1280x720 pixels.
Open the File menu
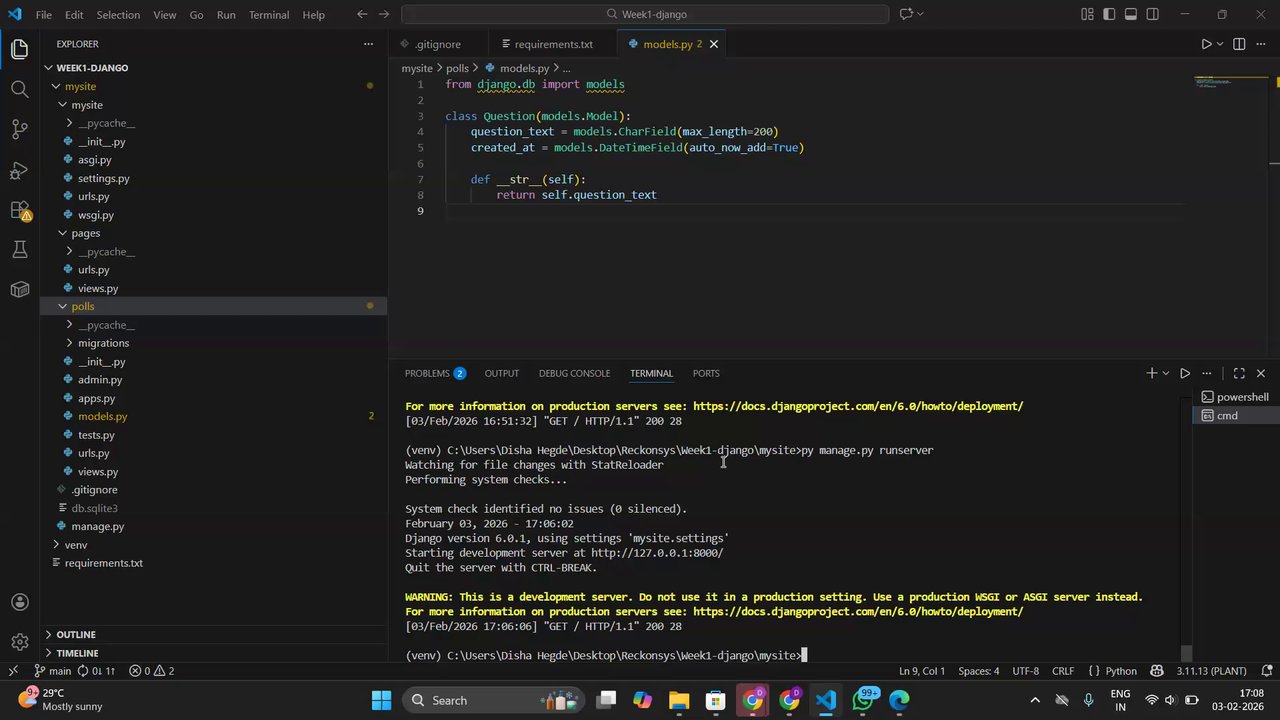coord(44,15)
